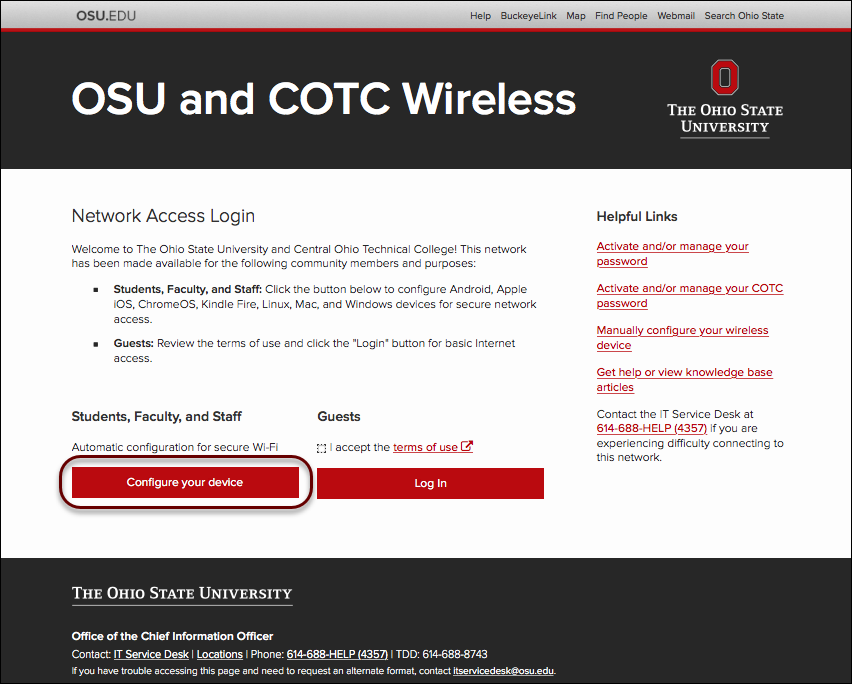Select Search Ohio State in the top bar

pyautogui.click(x=743, y=15)
